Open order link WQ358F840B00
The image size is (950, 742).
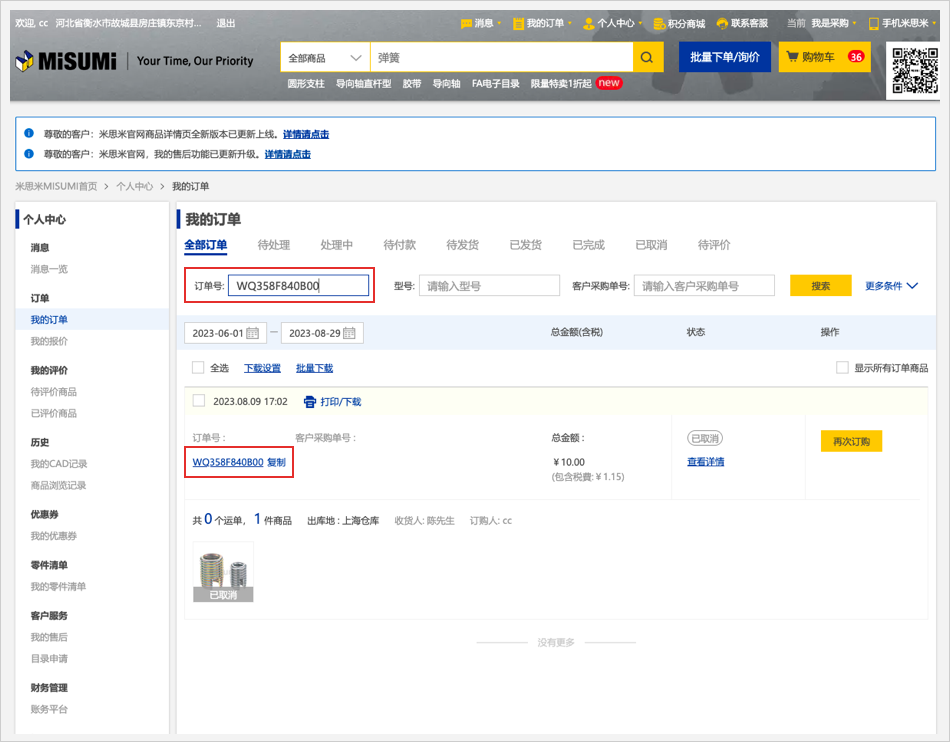click(x=228, y=462)
